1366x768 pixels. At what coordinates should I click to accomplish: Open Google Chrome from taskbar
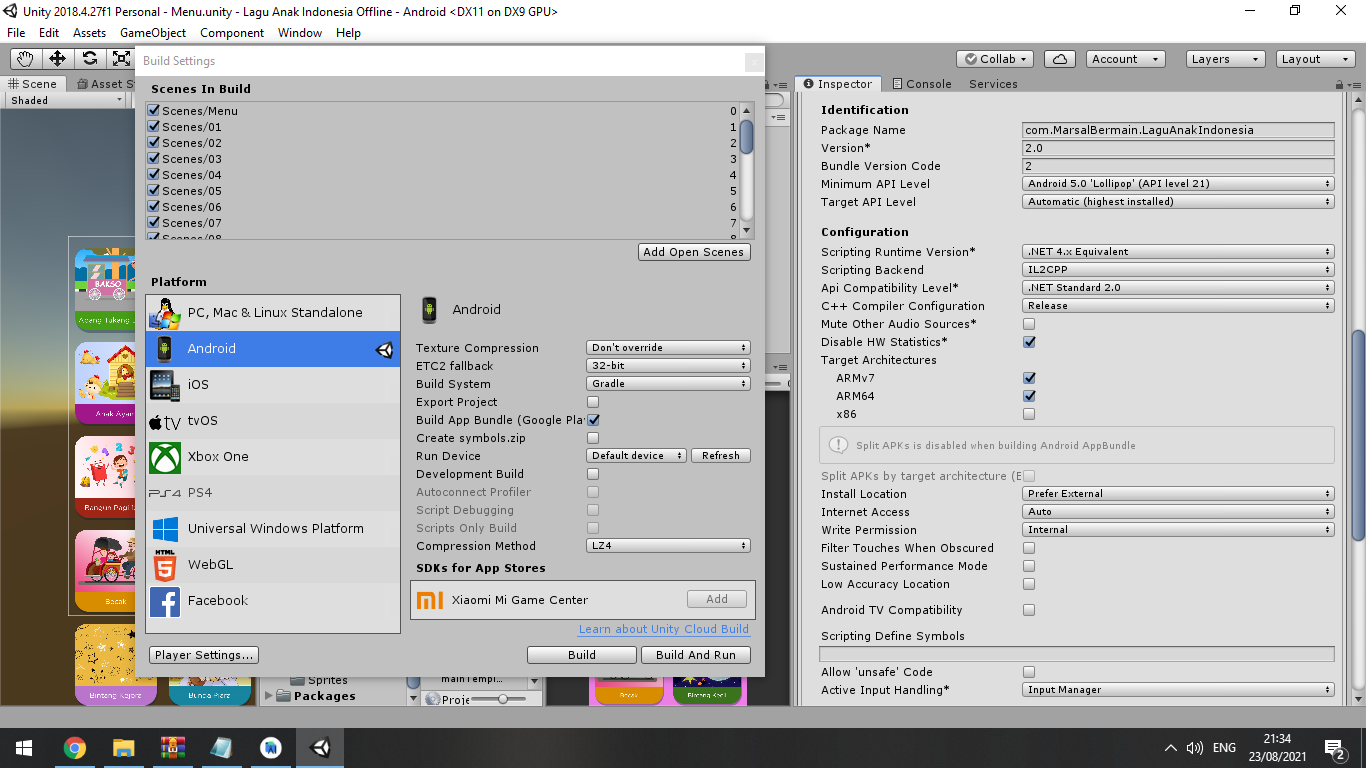point(74,748)
